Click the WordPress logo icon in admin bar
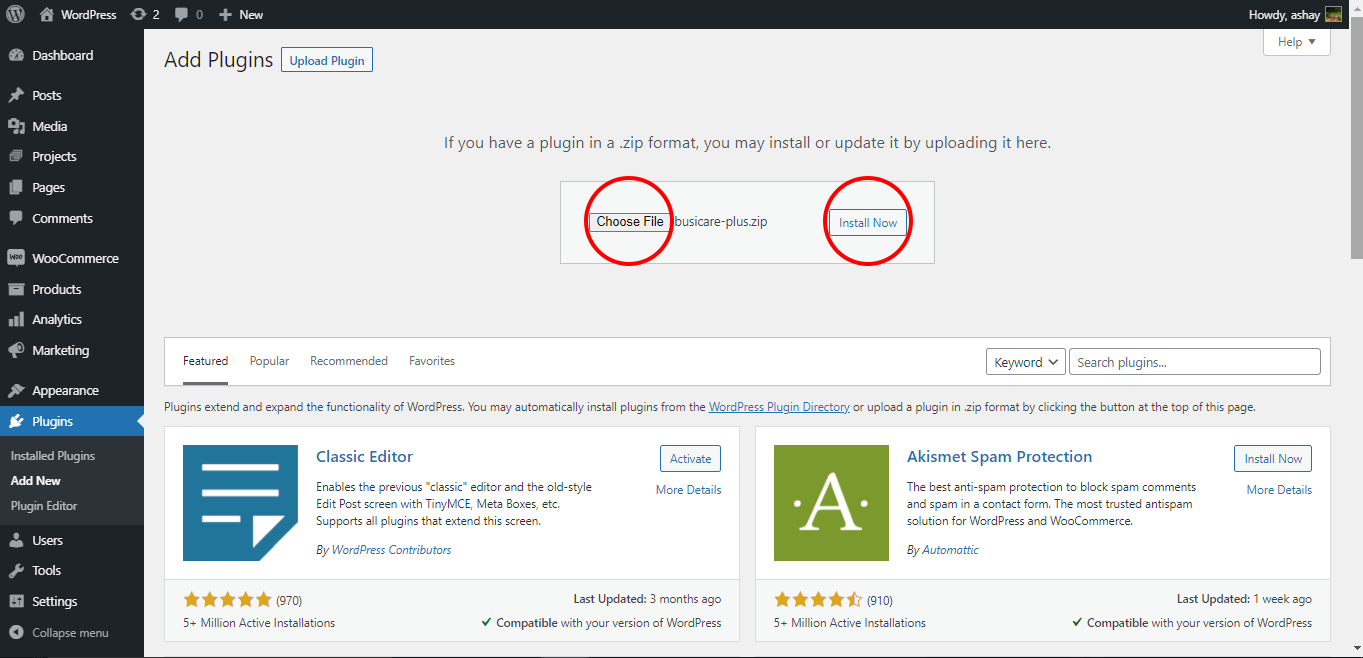 tap(16, 15)
